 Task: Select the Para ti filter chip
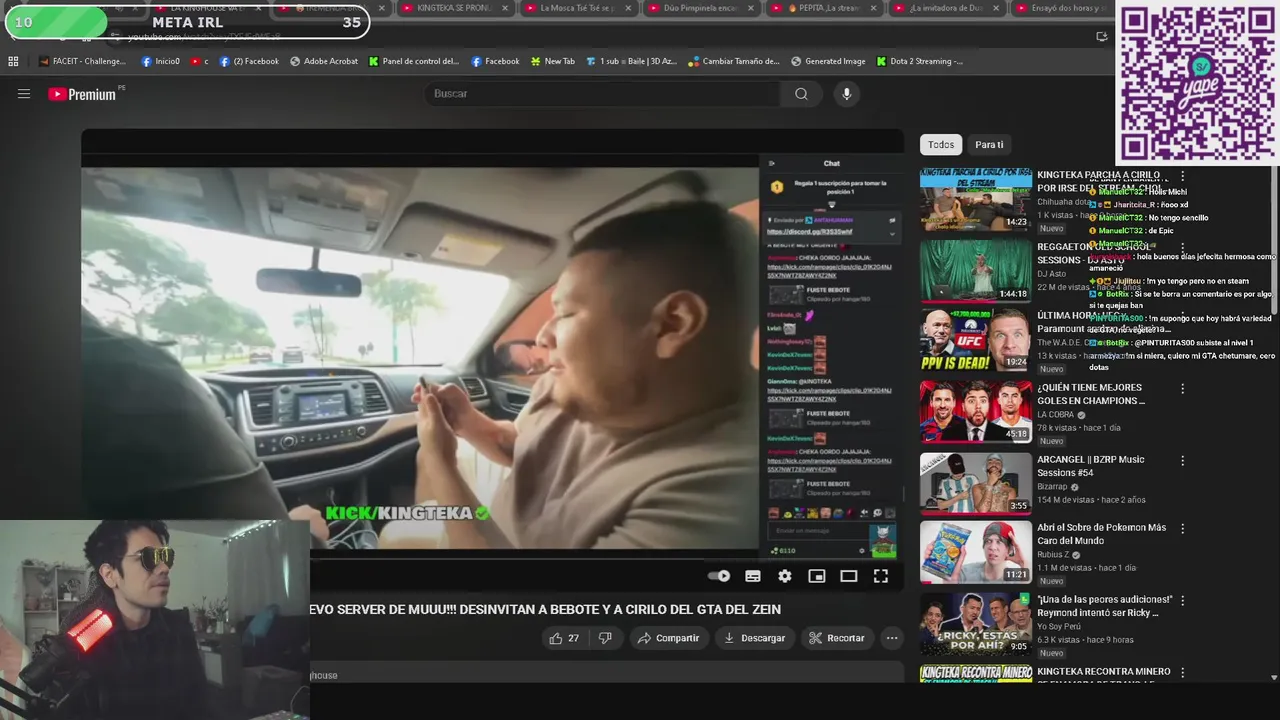989,145
